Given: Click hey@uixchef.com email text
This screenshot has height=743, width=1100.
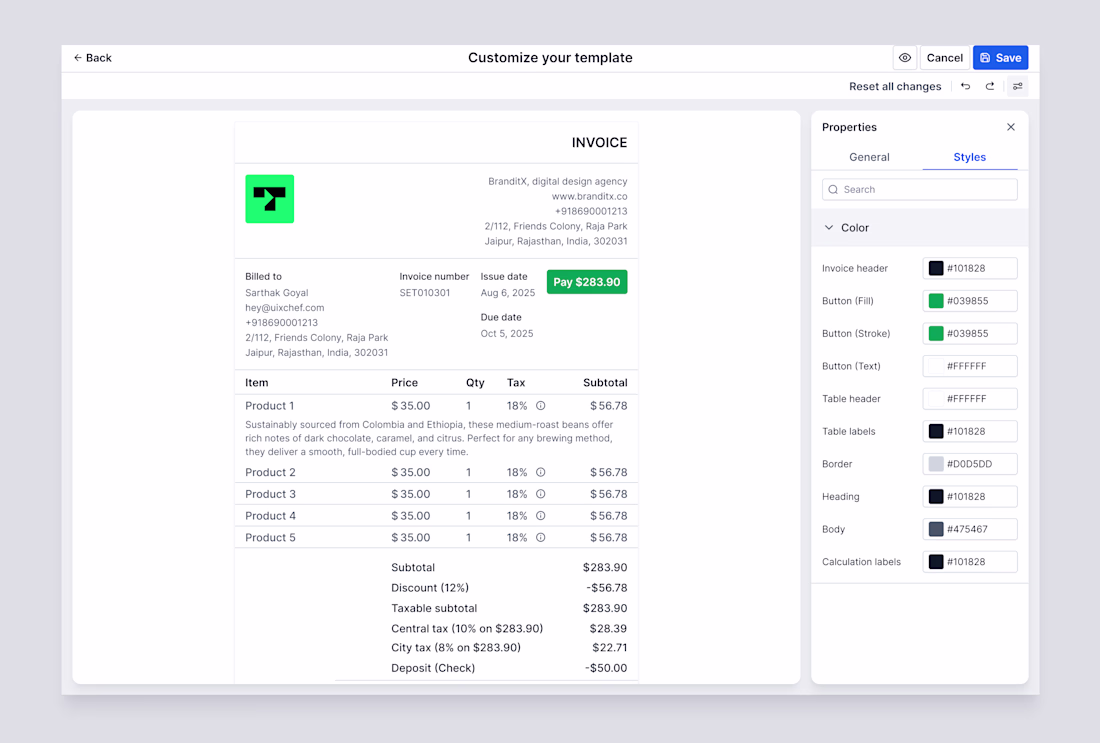Looking at the screenshot, I should click(x=284, y=307).
